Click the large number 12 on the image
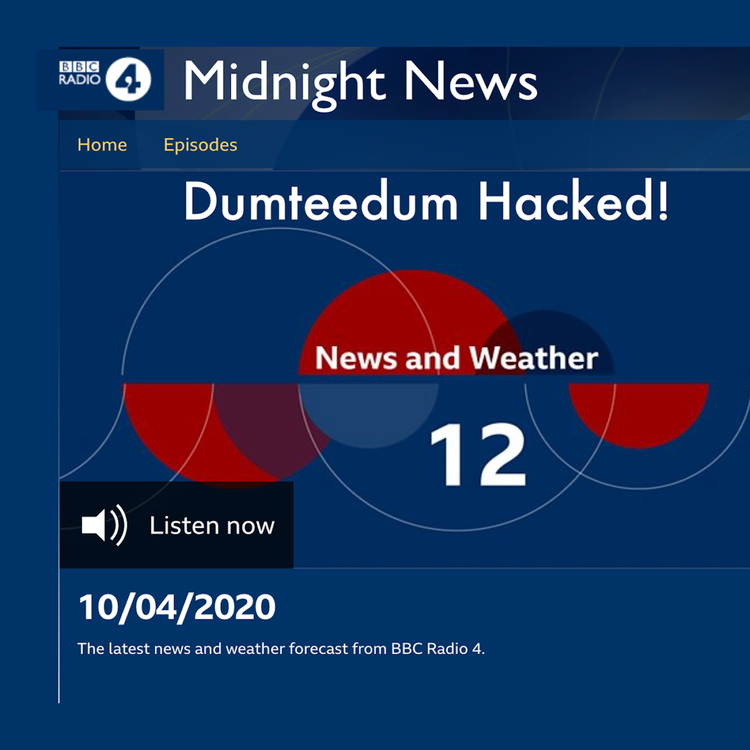Image resolution: width=750 pixels, height=750 pixels. (x=478, y=454)
